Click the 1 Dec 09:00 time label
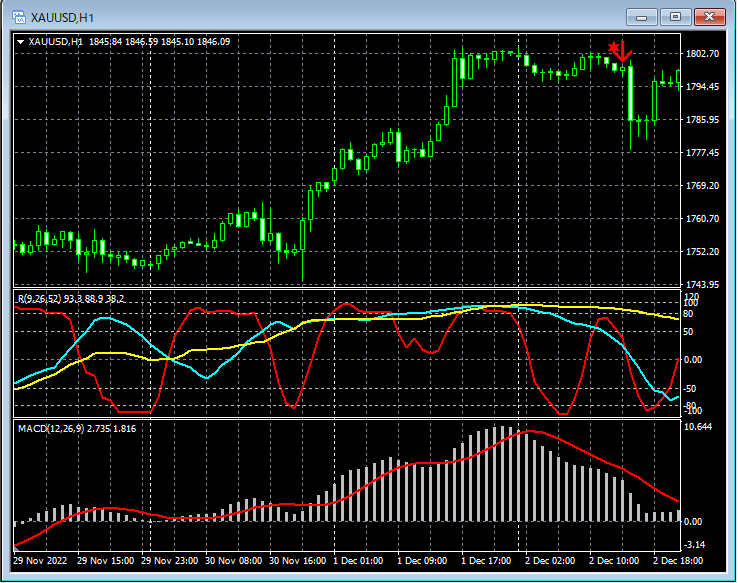This screenshot has height=583, width=738. coord(422,561)
